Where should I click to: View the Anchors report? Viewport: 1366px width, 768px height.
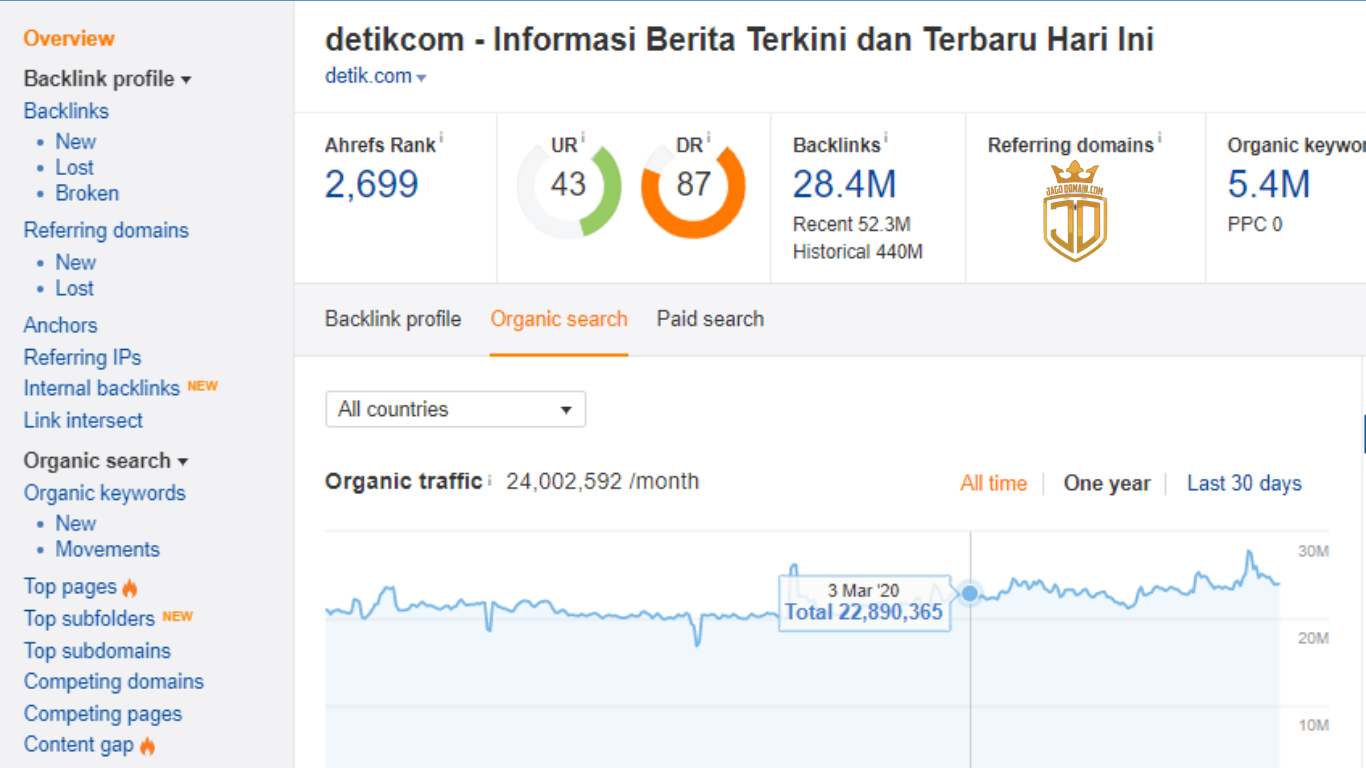[x=60, y=325]
